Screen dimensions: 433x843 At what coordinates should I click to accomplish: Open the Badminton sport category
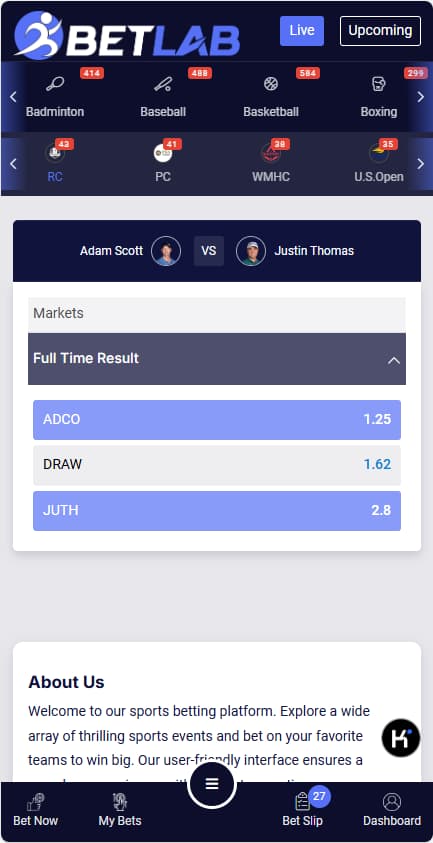click(x=55, y=97)
